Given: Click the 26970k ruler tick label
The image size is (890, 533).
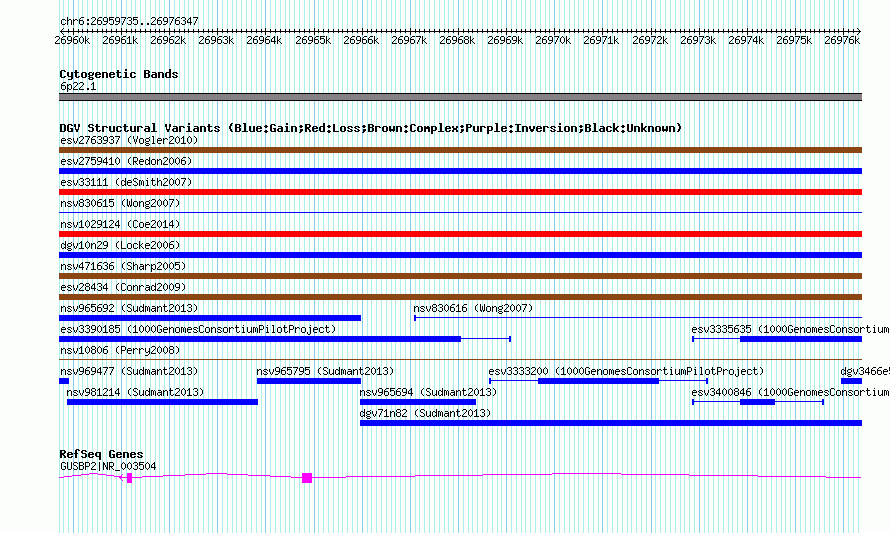Looking at the screenshot, I should (x=553, y=40).
